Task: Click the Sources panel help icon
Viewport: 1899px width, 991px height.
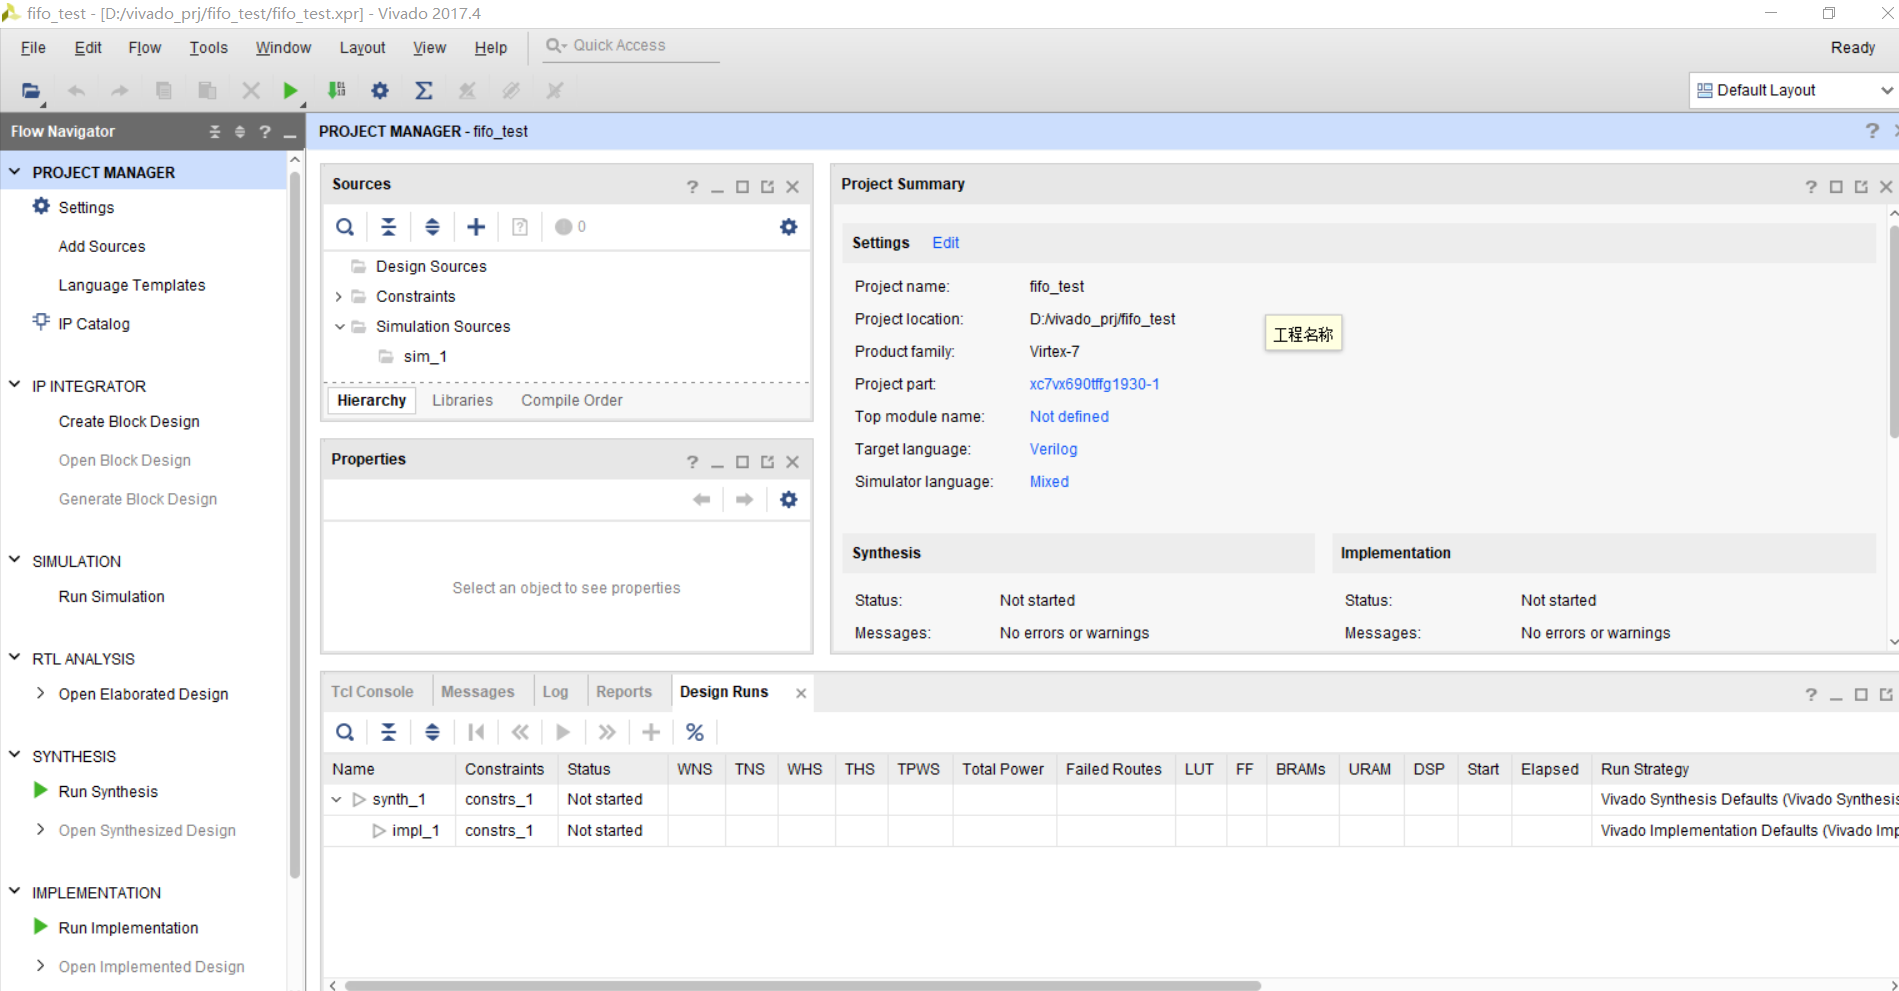Action: pyautogui.click(x=692, y=187)
